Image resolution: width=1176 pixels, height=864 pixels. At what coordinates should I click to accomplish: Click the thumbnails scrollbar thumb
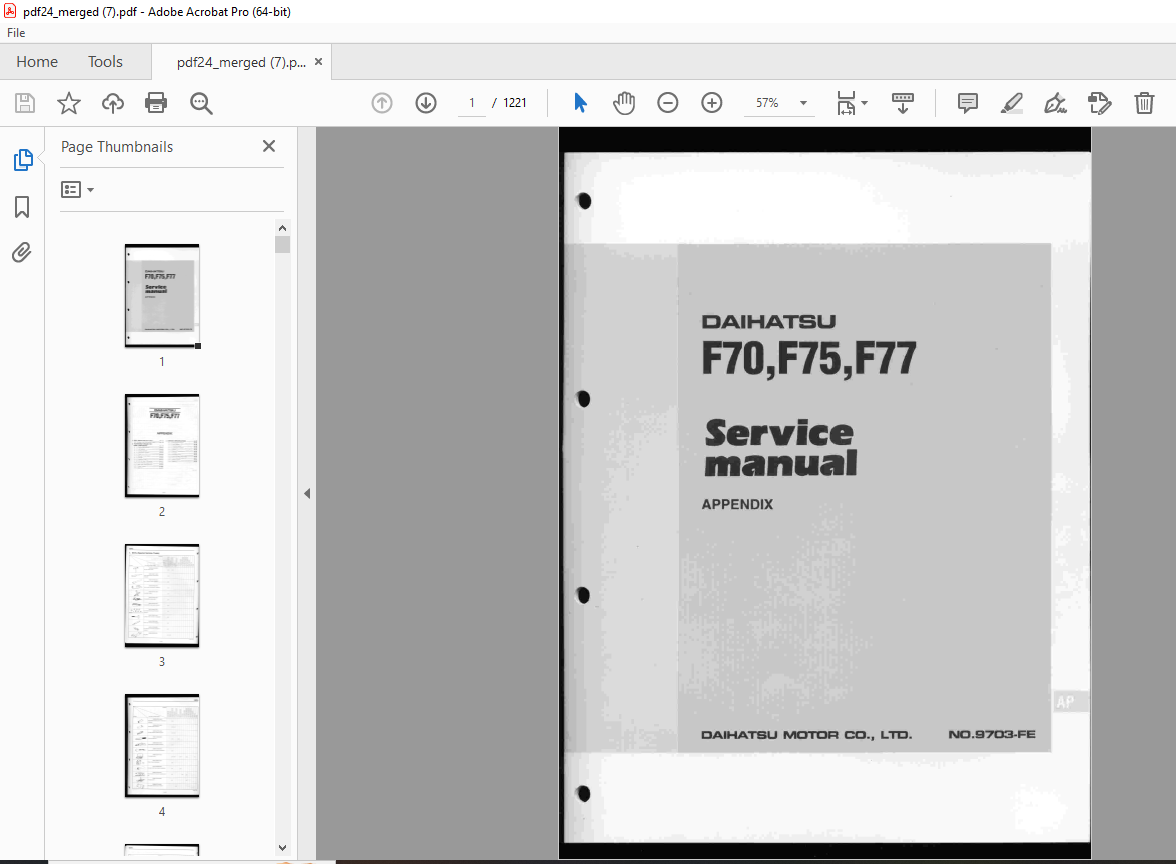(x=283, y=244)
